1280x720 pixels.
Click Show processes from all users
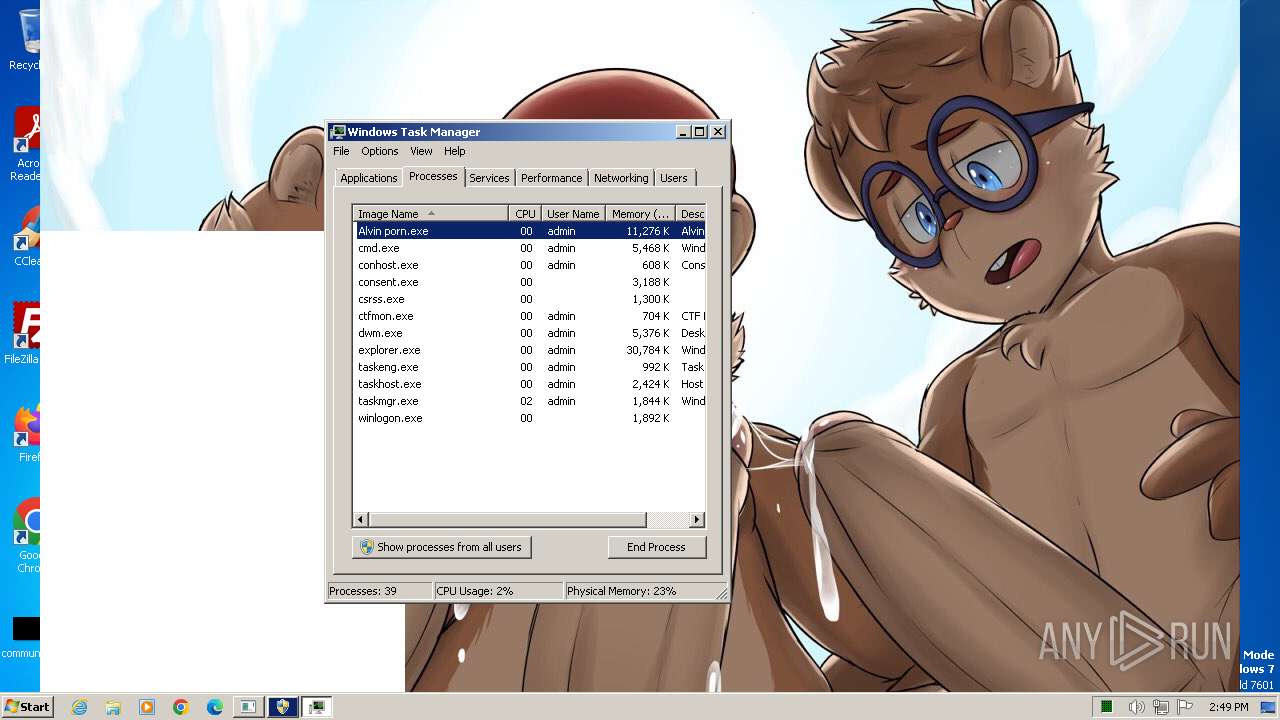(441, 547)
